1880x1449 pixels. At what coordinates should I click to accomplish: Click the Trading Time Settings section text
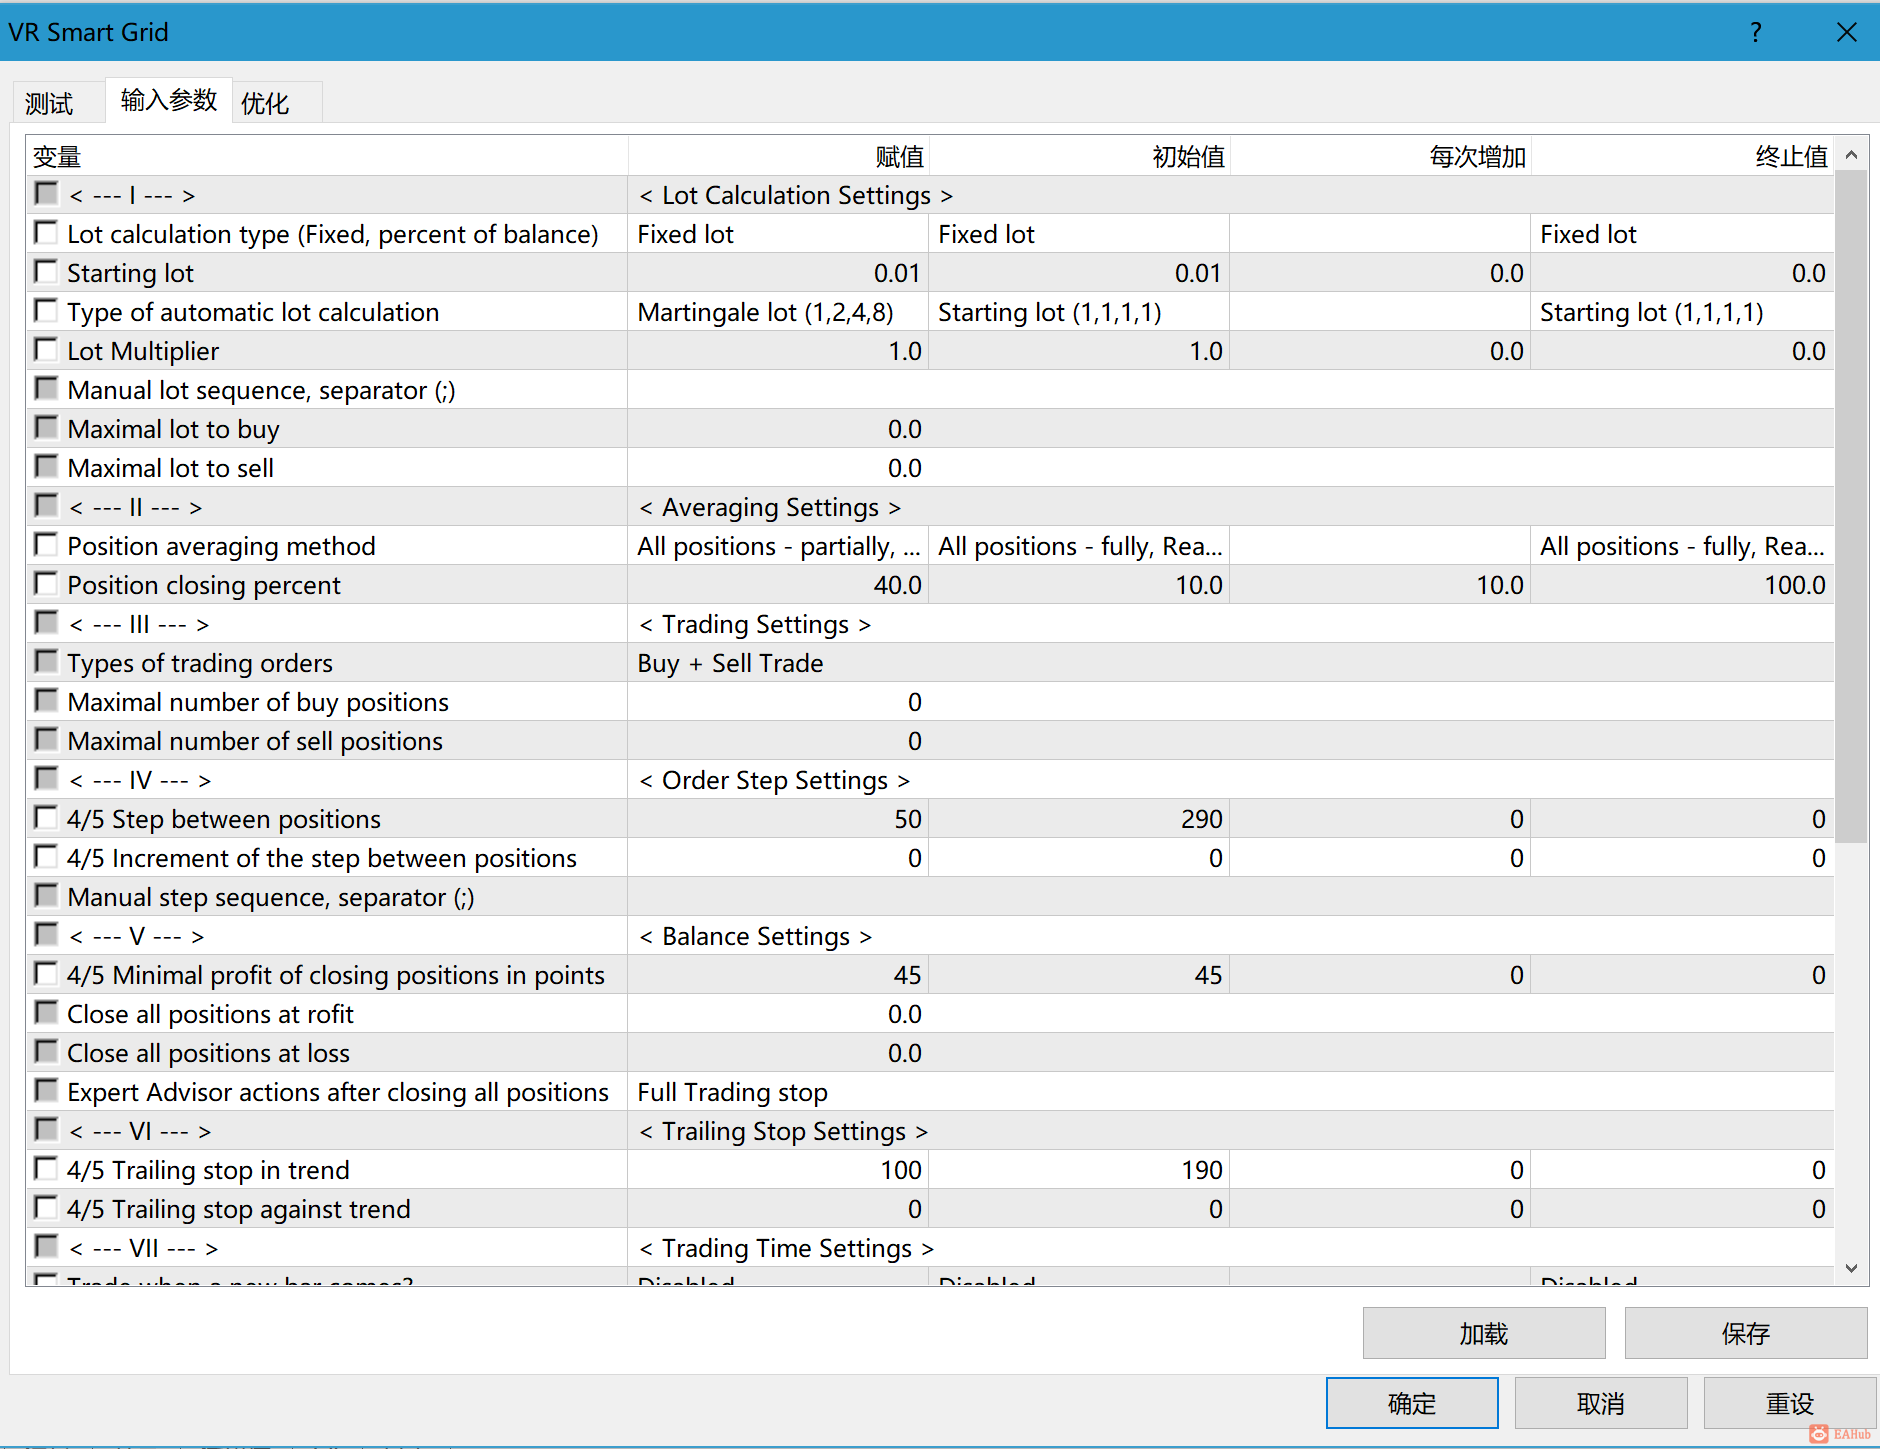pyautogui.click(x=787, y=1248)
